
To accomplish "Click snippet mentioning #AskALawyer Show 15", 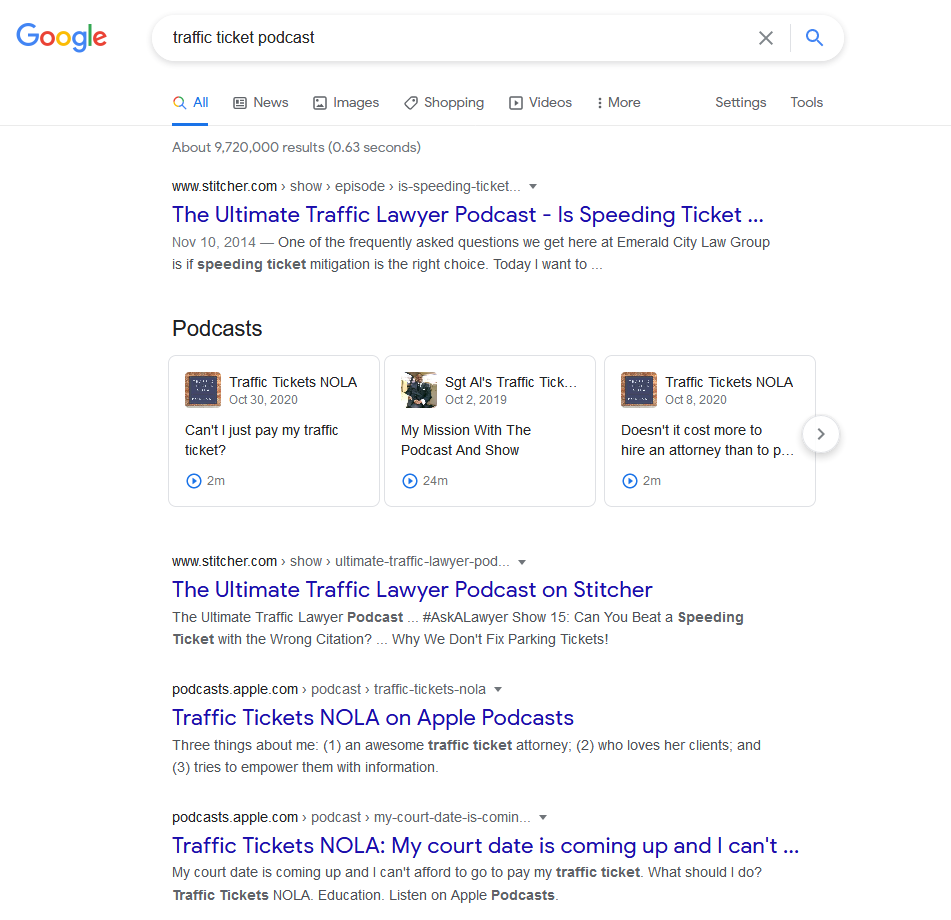I will pyautogui.click(x=458, y=628).
